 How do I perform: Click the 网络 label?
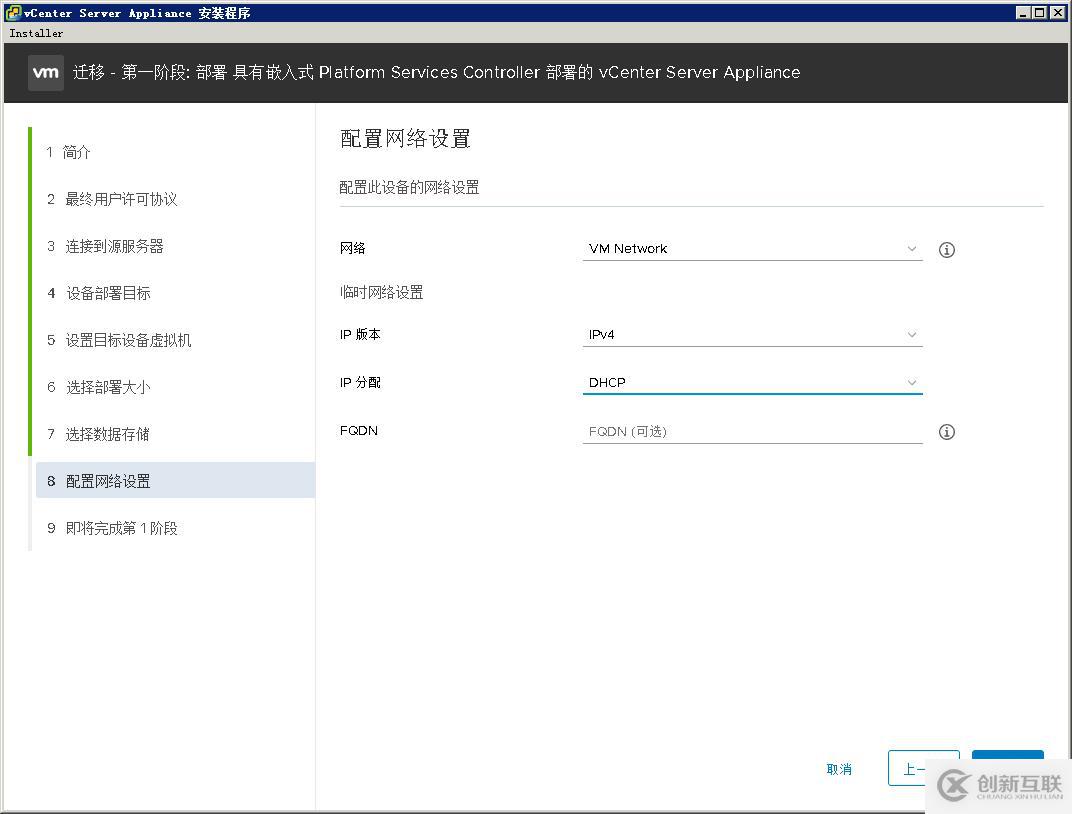coord(353,248)
